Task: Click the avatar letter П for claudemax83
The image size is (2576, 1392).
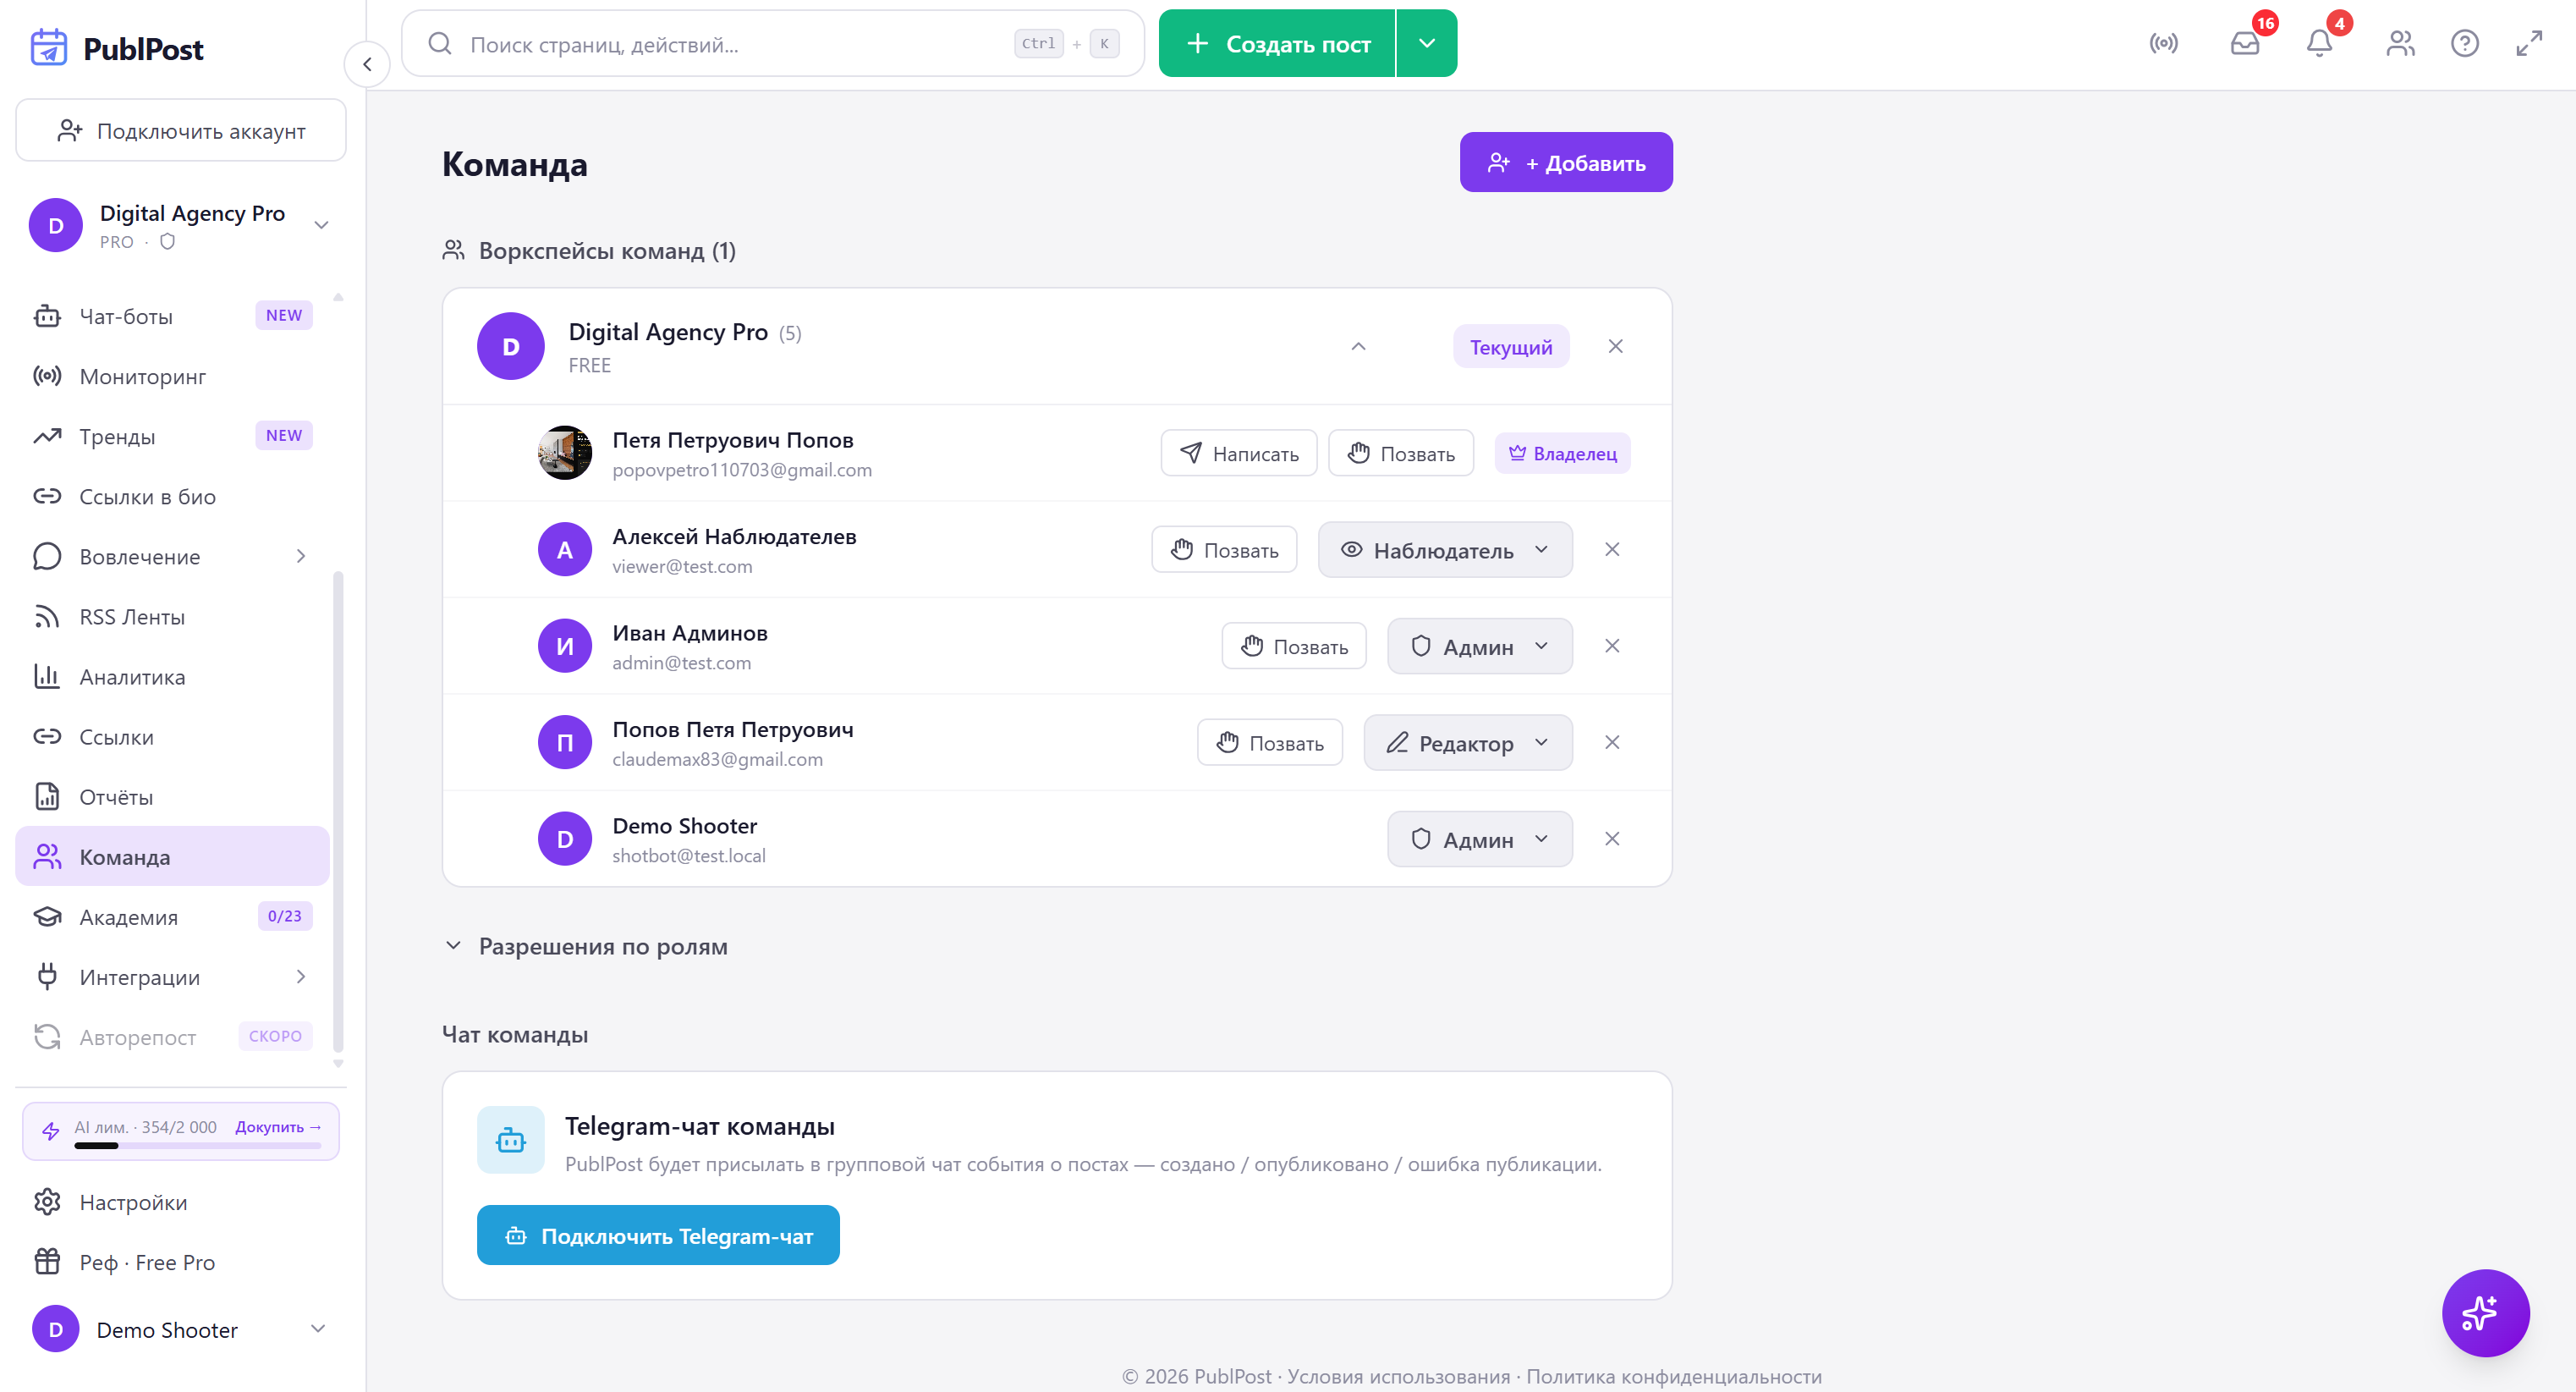Action: pos(565,742)
